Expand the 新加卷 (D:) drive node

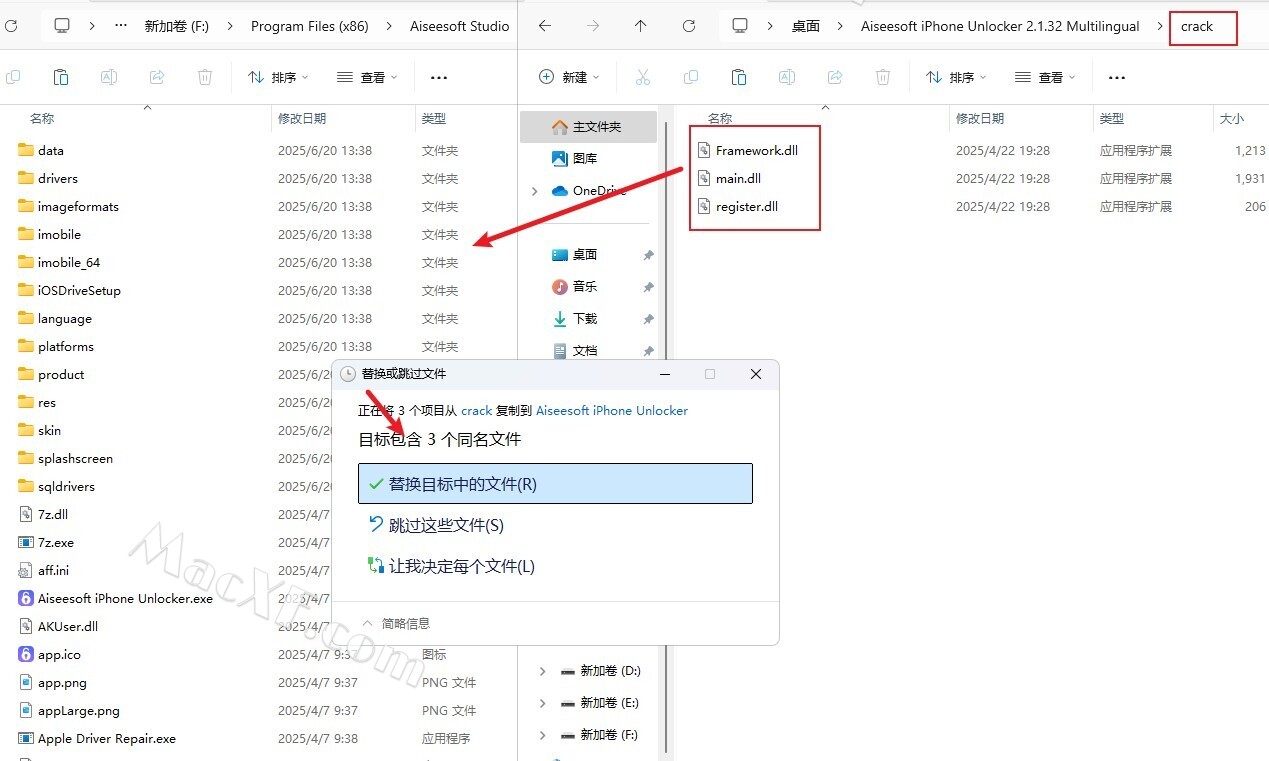tap(543, 671)
